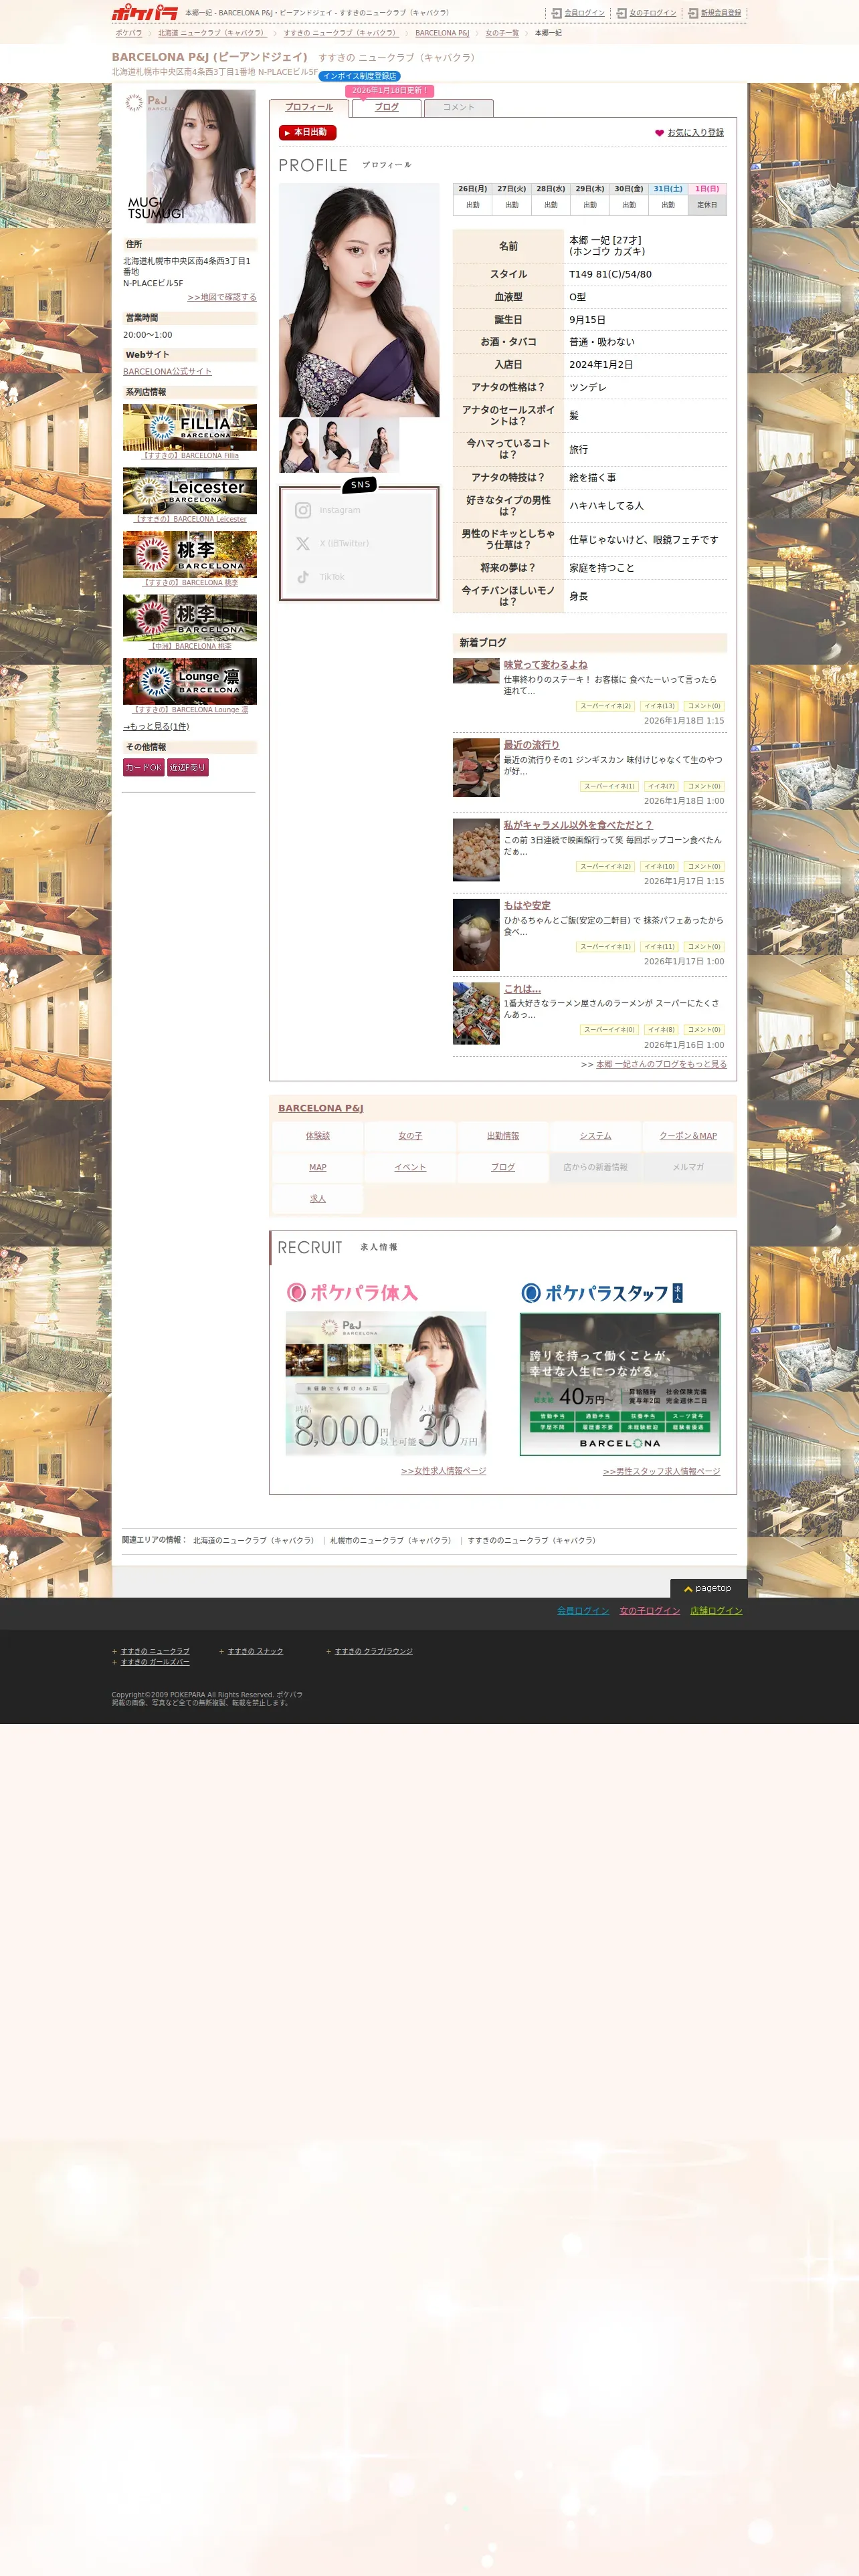
Task: Click the heart お気に入り登録 icon
Action: [659, 132]
